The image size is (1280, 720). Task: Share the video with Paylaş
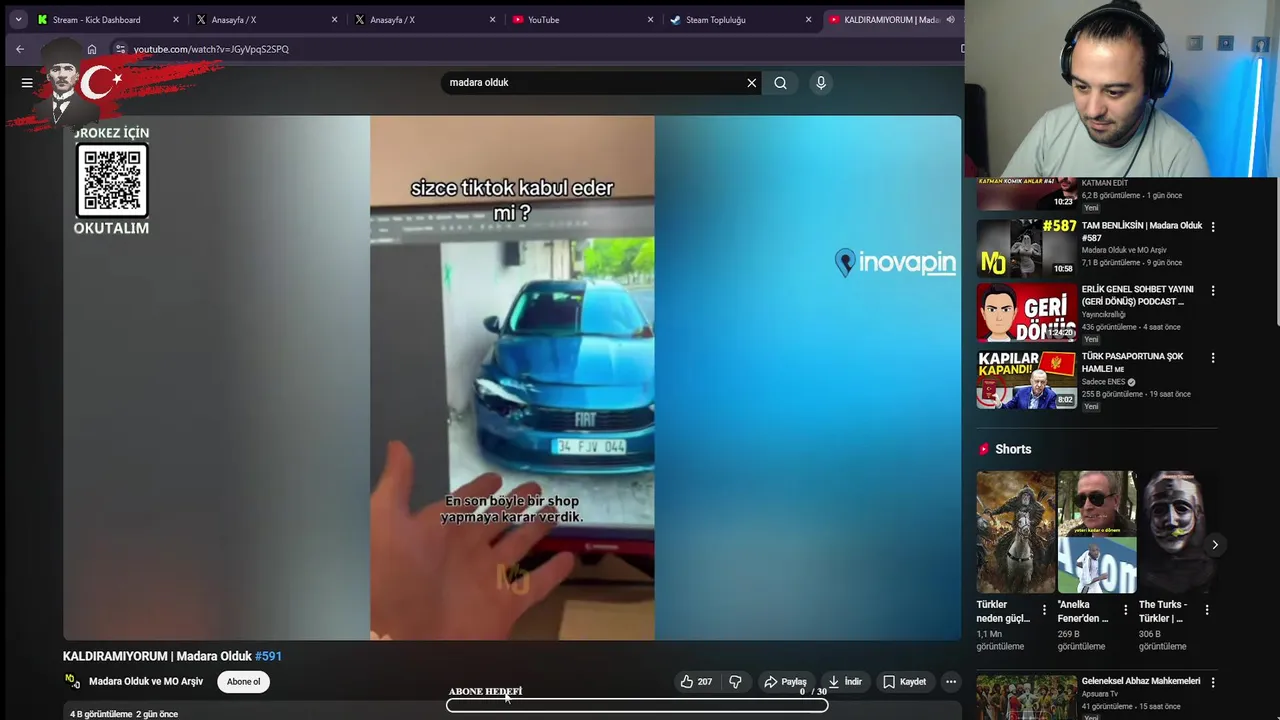(785, 682)
